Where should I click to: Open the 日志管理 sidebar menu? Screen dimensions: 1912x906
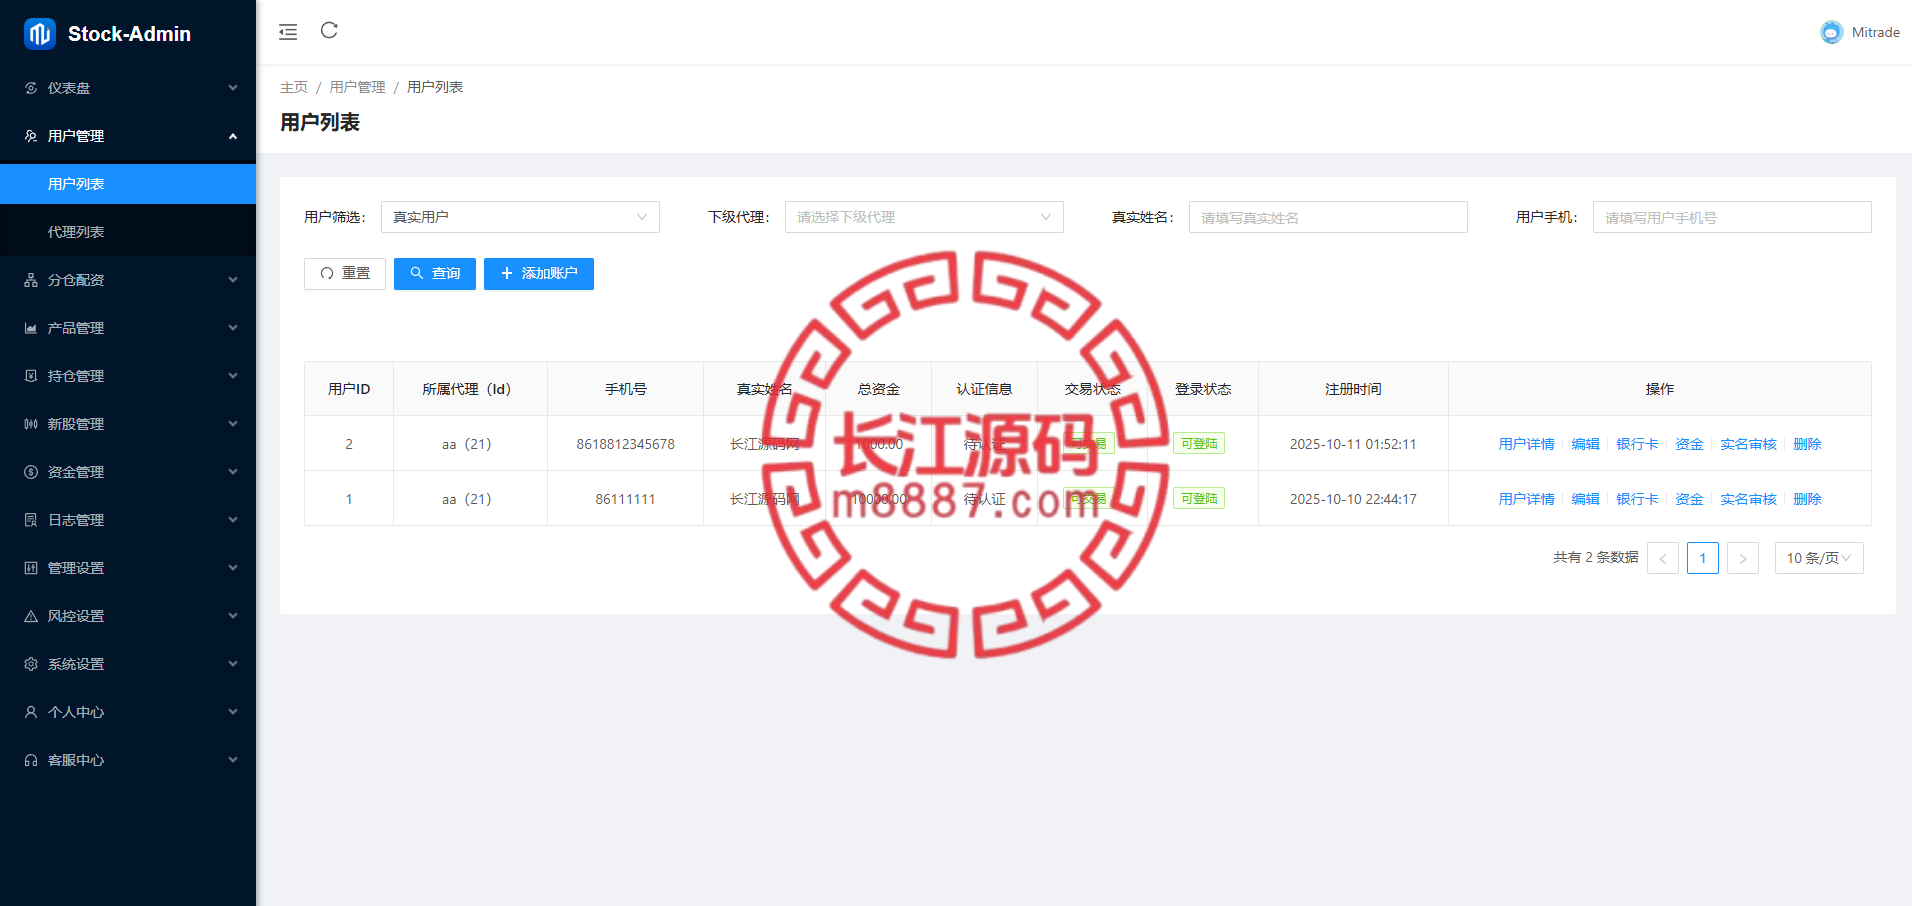(128, 520)
